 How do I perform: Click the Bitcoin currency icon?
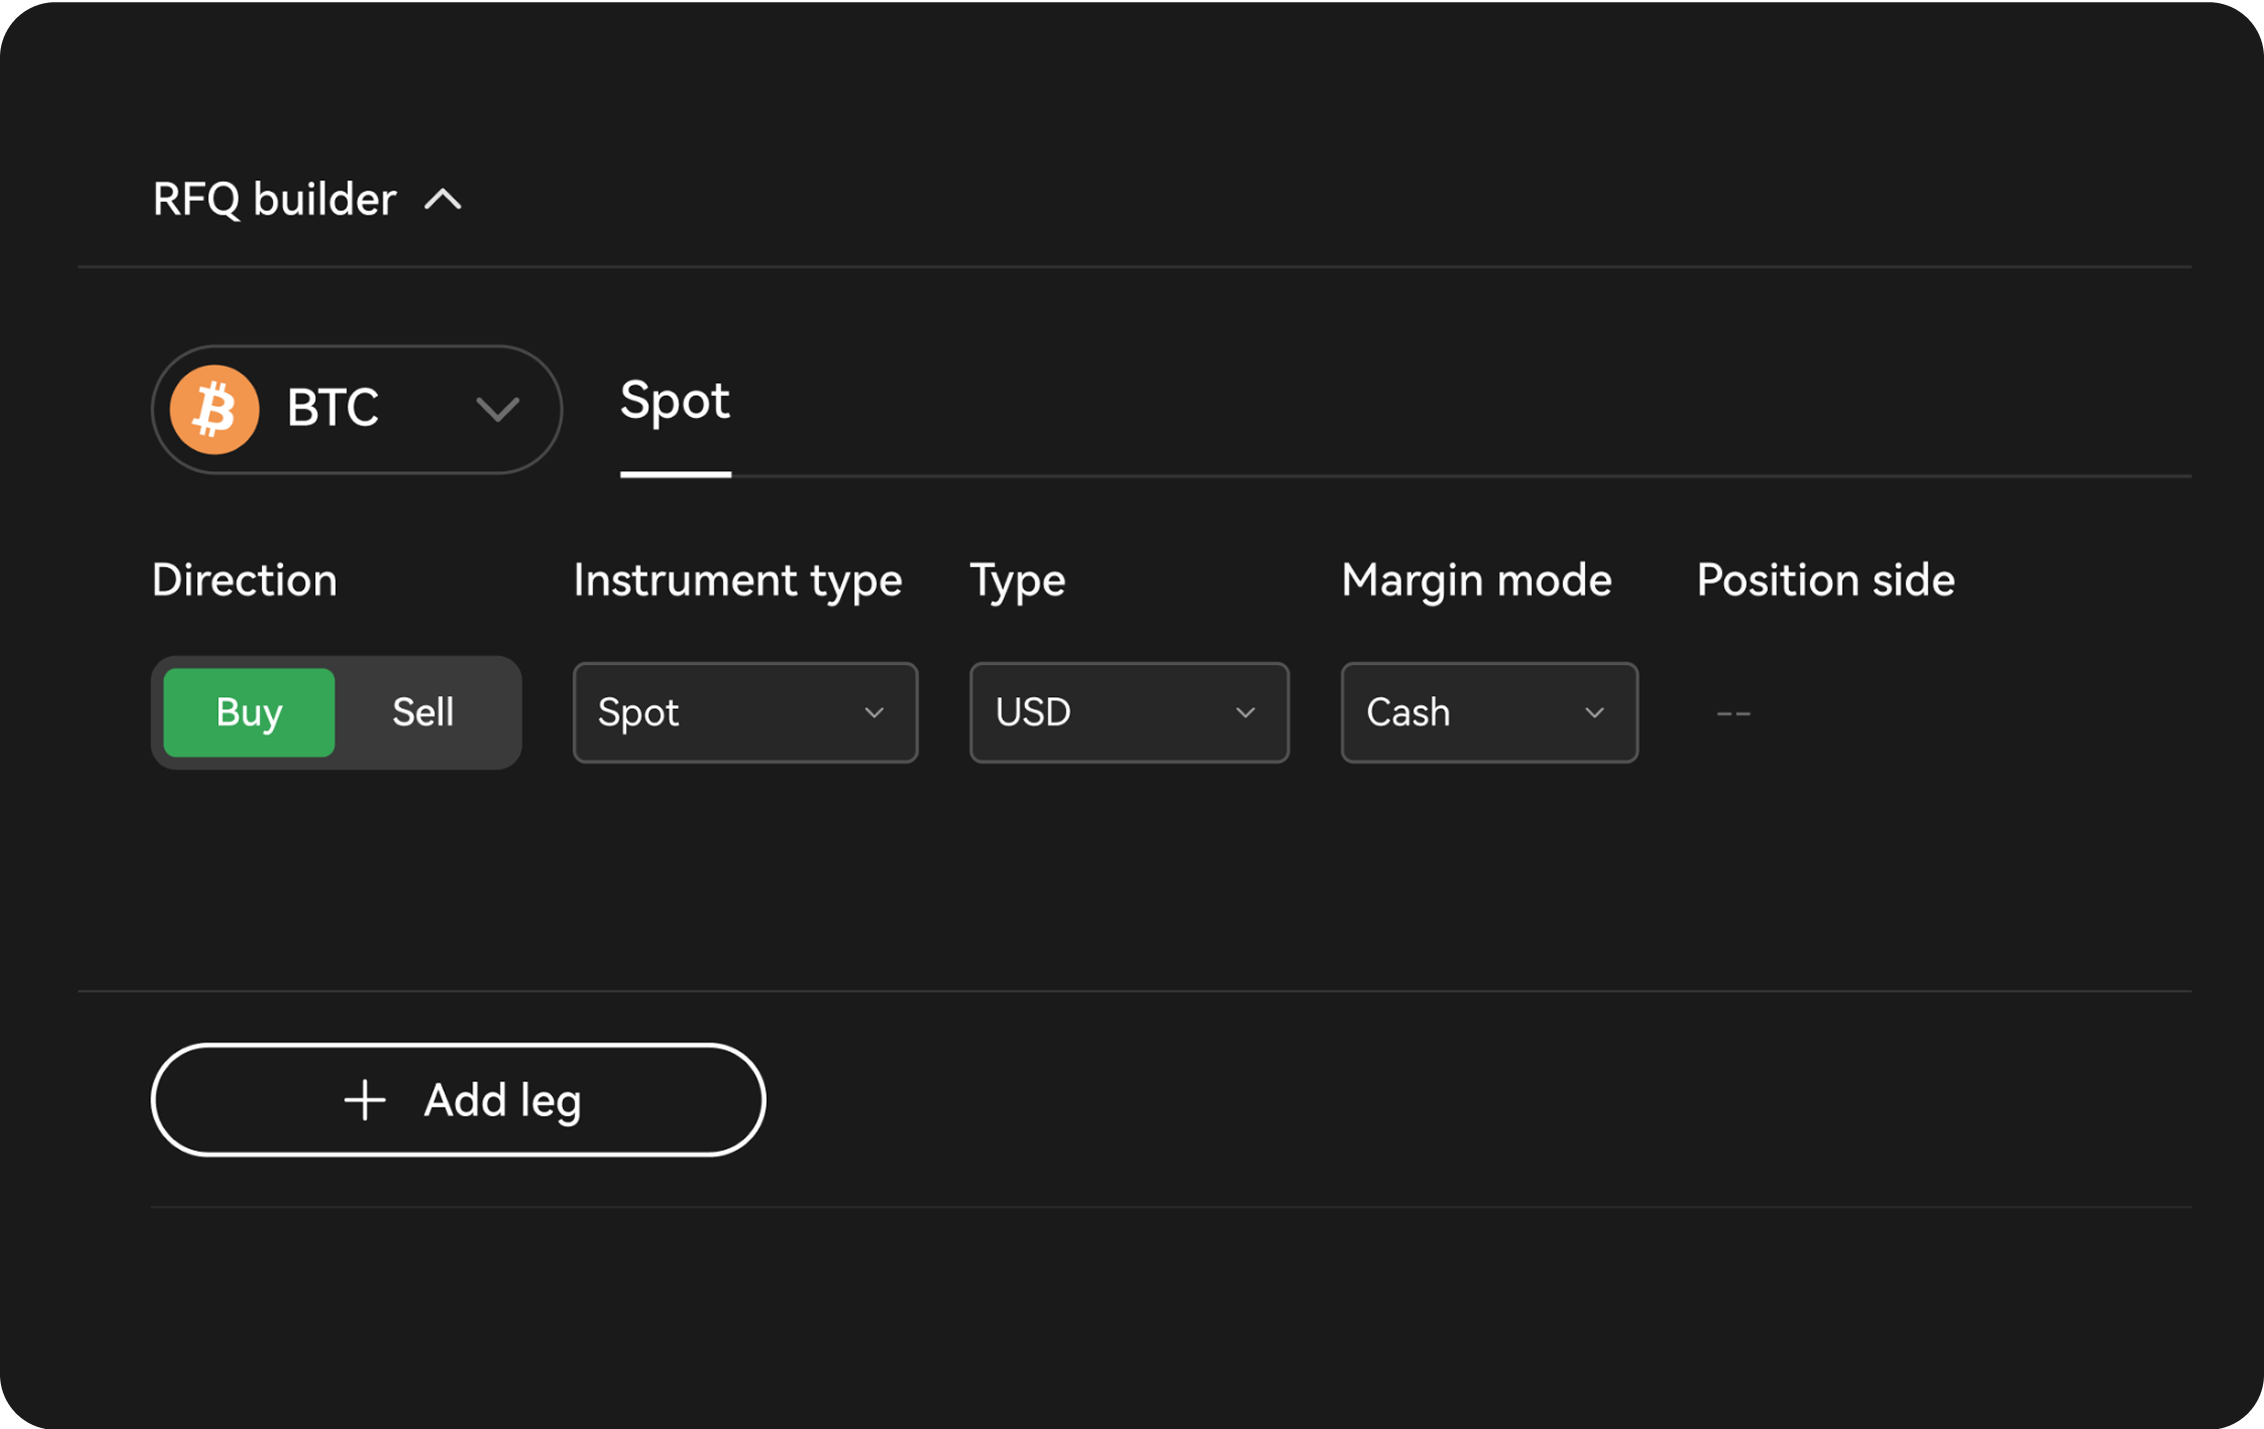215,408
